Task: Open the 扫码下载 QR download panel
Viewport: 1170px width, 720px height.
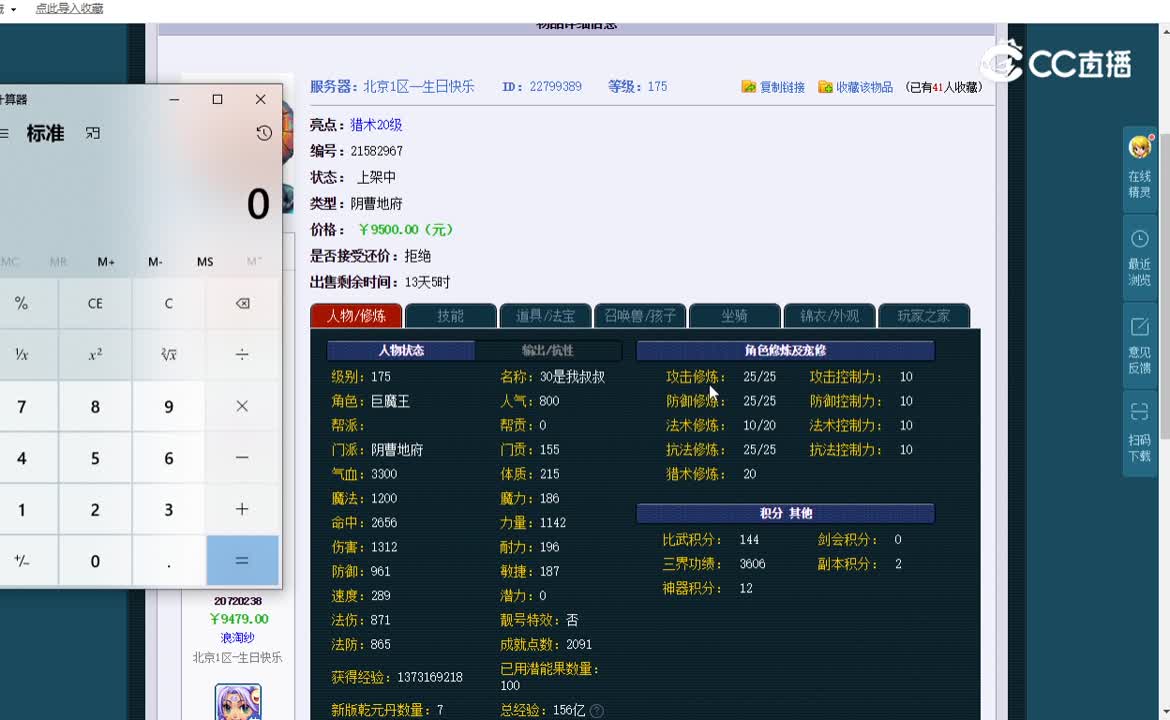Action: point(1140,425)
